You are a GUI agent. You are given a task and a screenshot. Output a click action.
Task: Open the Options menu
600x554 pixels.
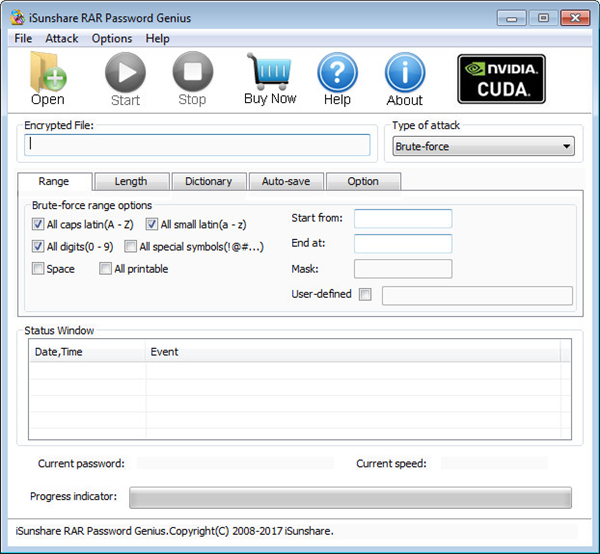coord(112,38)
